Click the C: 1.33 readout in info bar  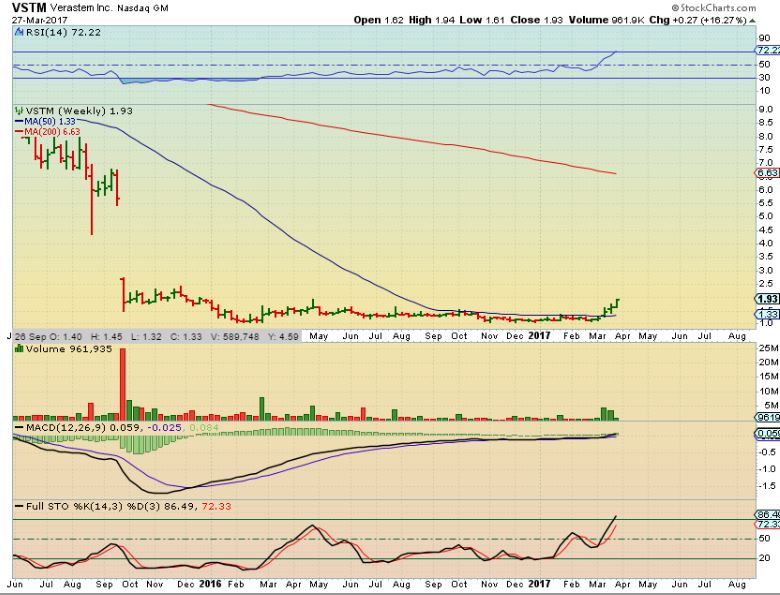(x=186, y=336)
